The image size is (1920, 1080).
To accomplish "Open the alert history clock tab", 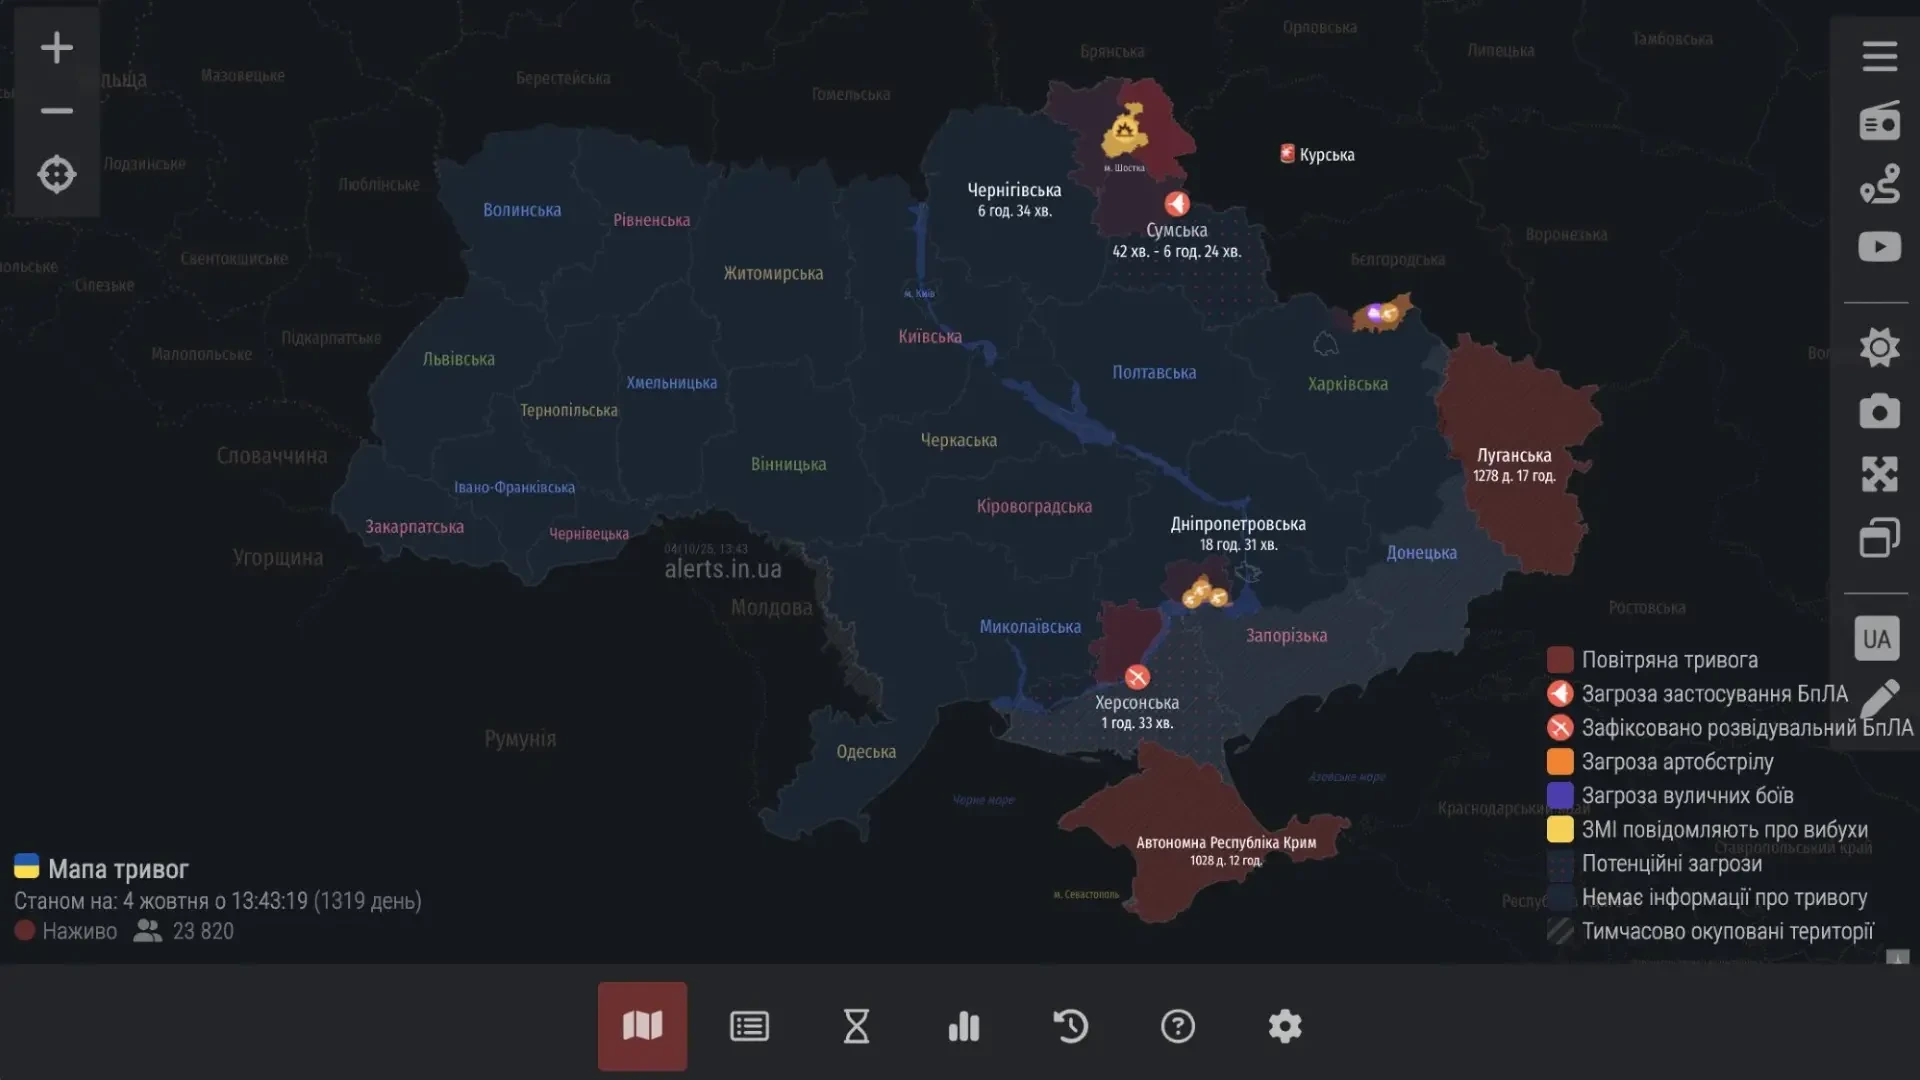I will tap(1071, 1026).
